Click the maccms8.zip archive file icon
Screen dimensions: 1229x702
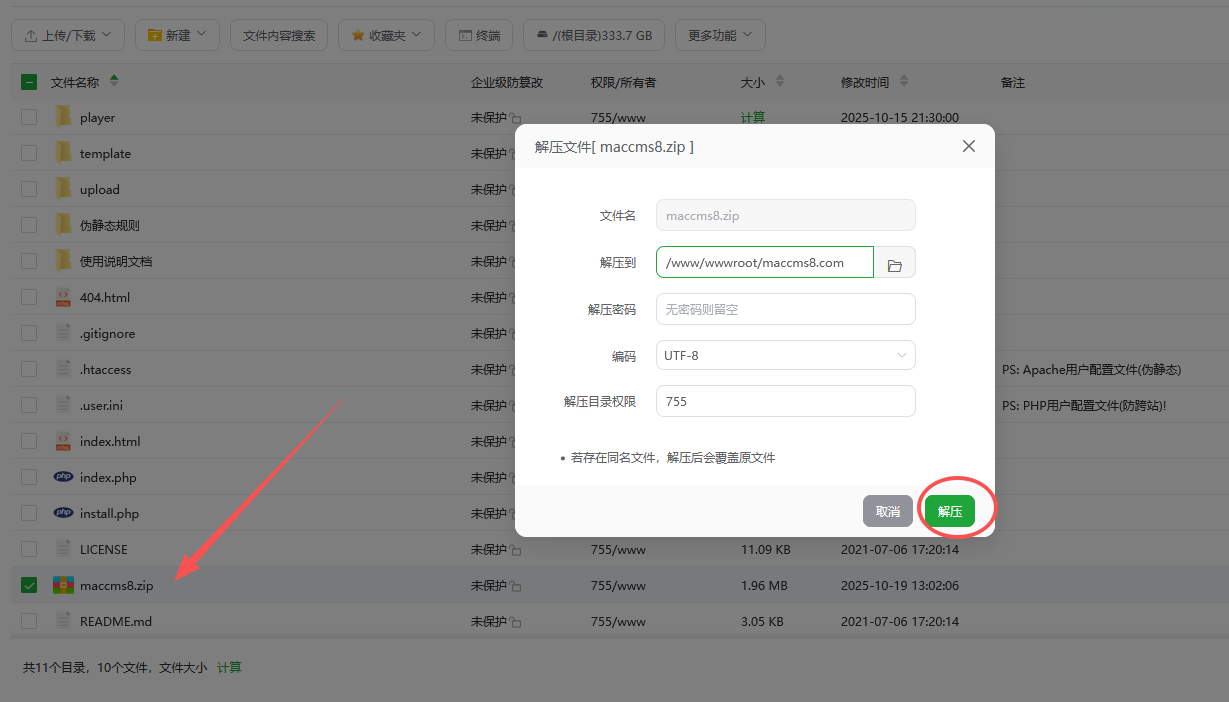pyautogui.click(x=63, y=585)
